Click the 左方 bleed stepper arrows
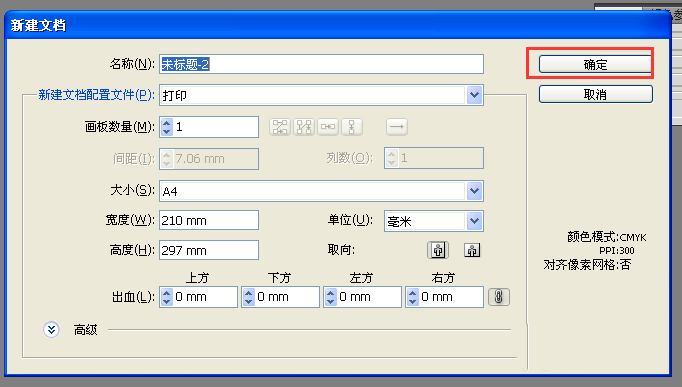The image size is (682, 387). coord(331,297)
